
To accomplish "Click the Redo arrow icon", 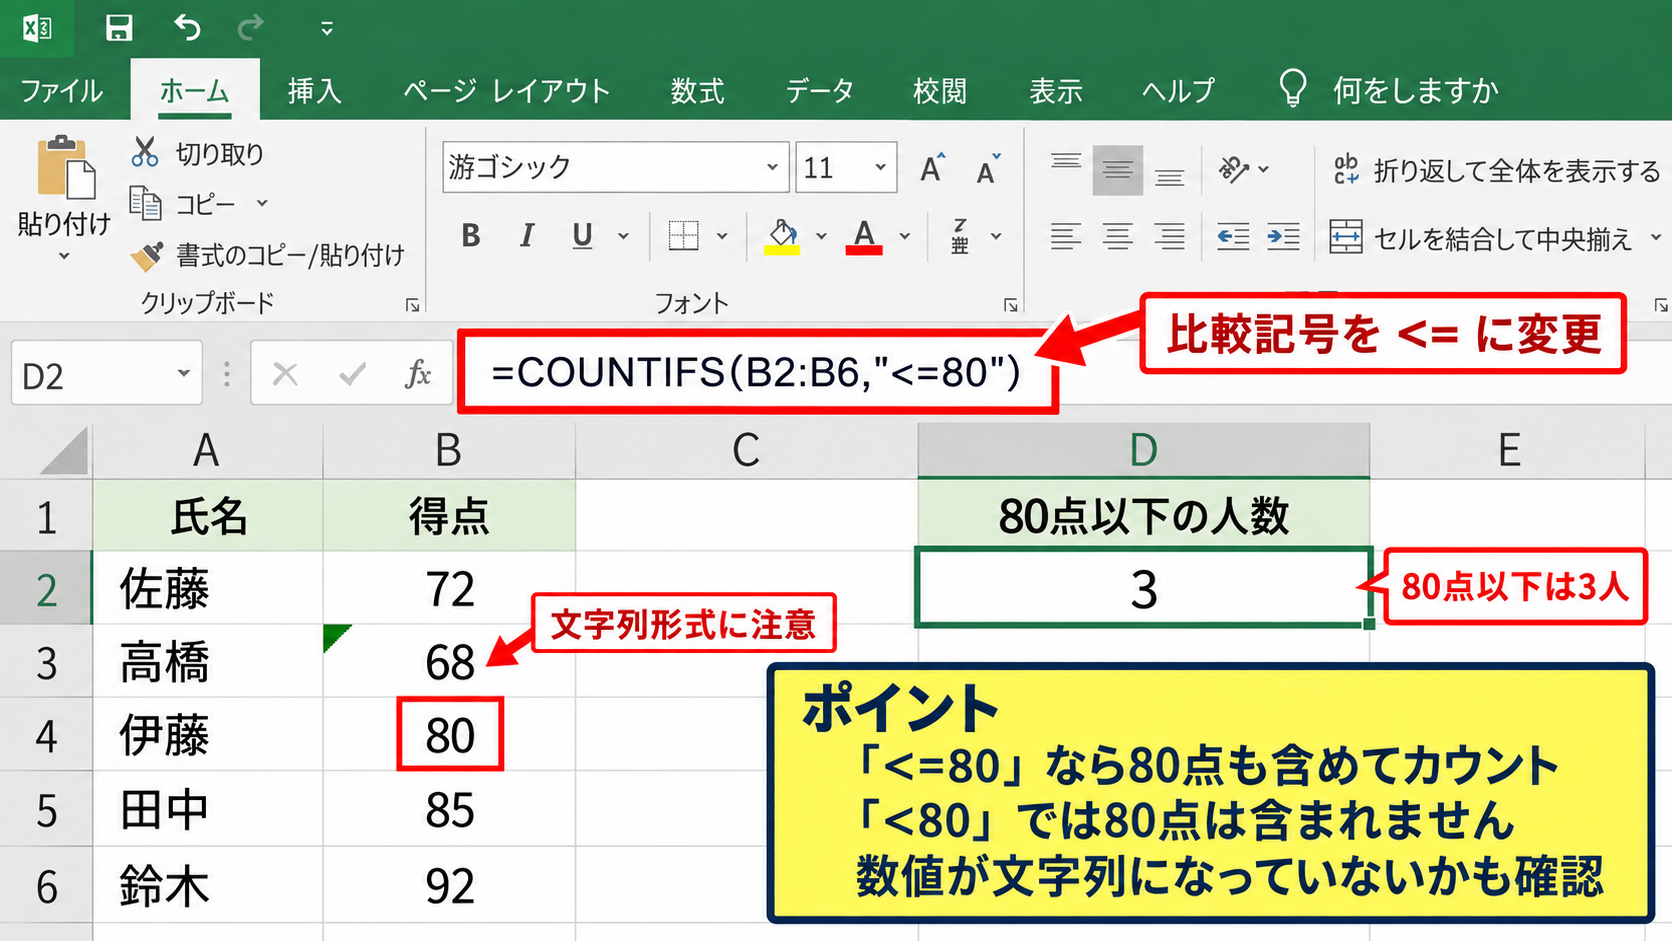I will (250, 27).
